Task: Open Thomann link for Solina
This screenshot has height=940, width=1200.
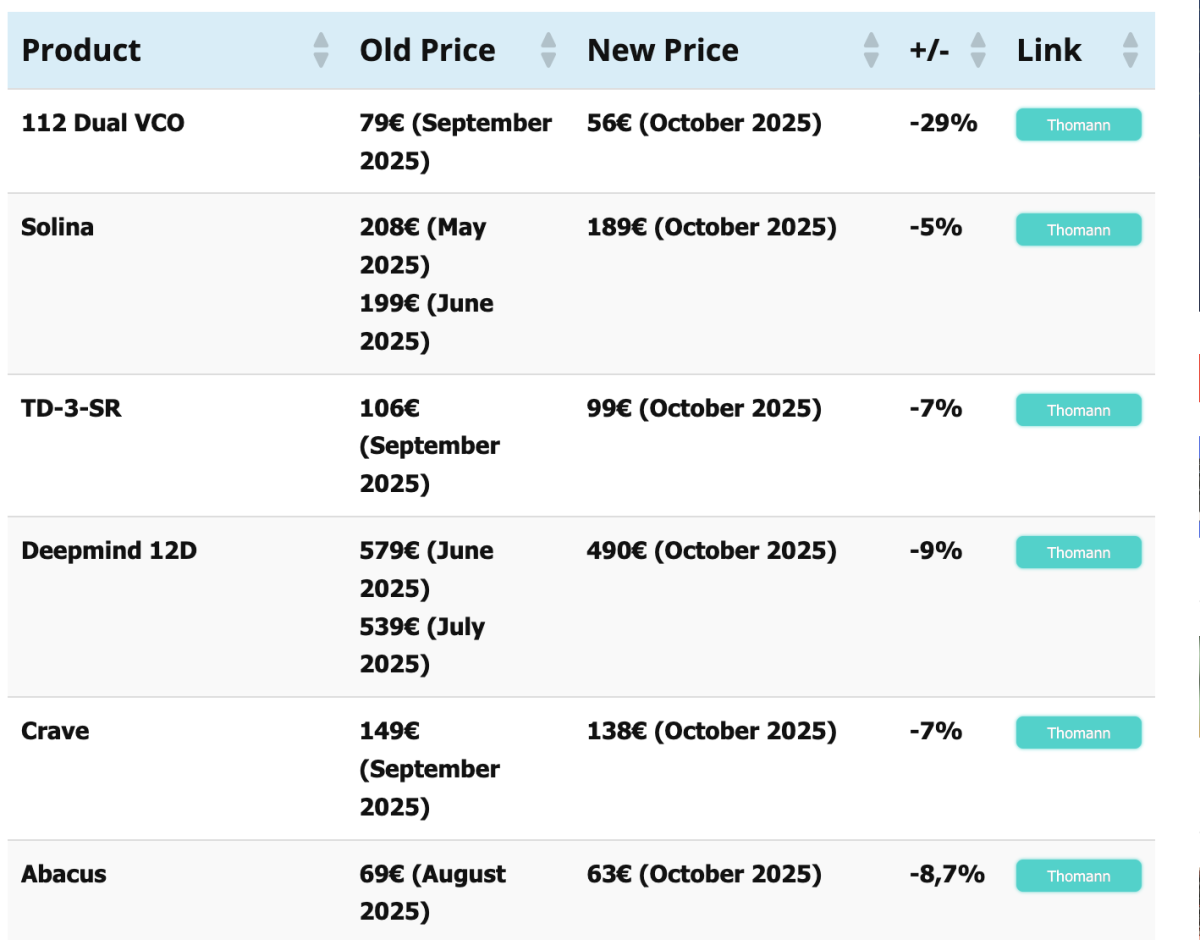Action: pyautogui.click(x=1078, y=229)
